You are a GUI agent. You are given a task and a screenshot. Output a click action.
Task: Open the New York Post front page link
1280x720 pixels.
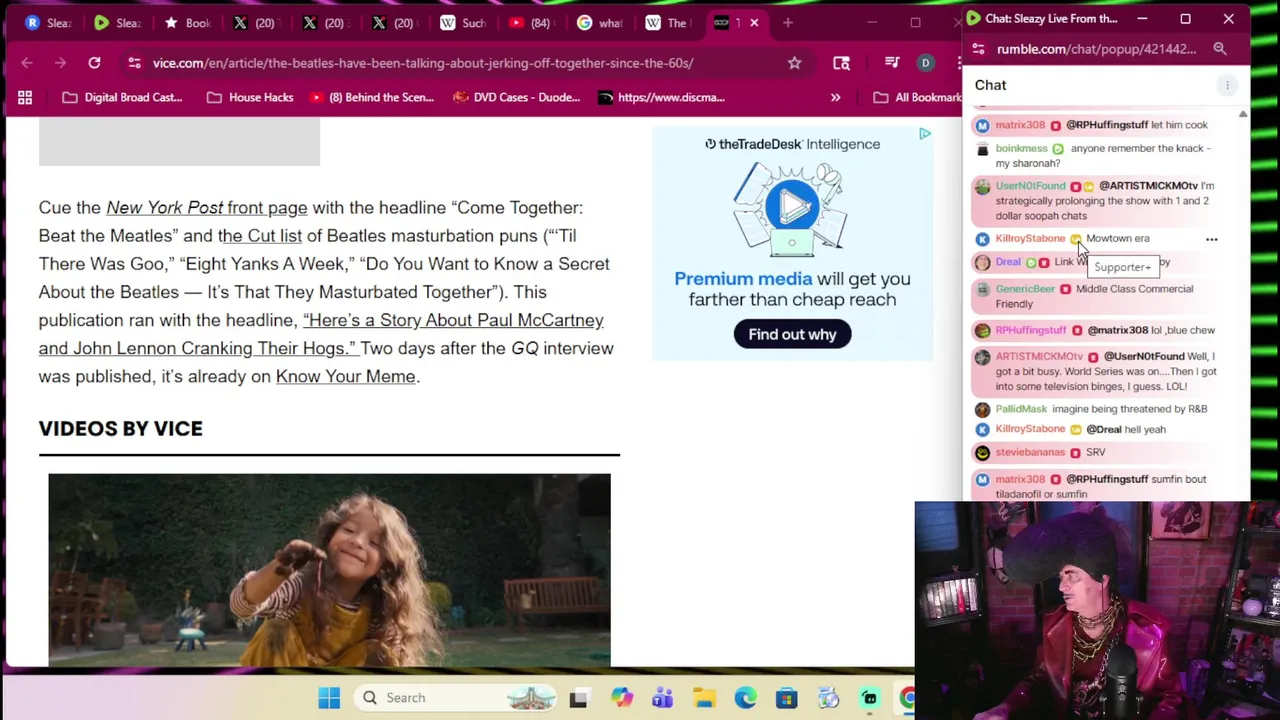pos(207,207)
